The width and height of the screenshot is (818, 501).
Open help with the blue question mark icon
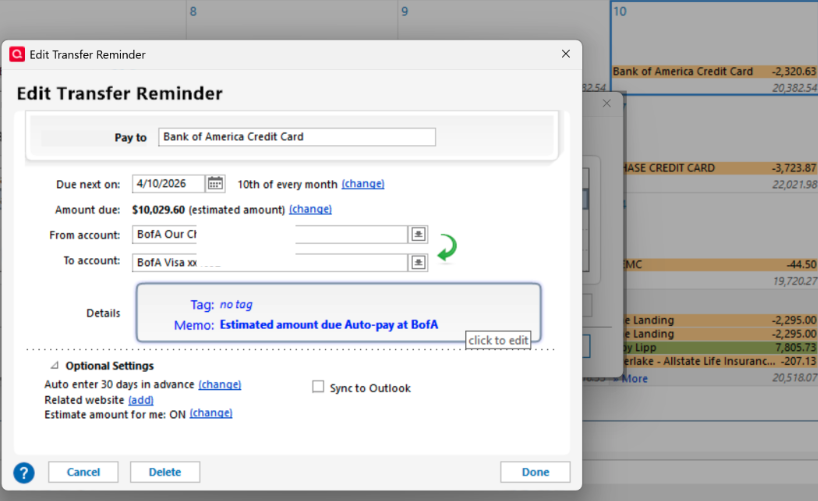pos(24,473)
